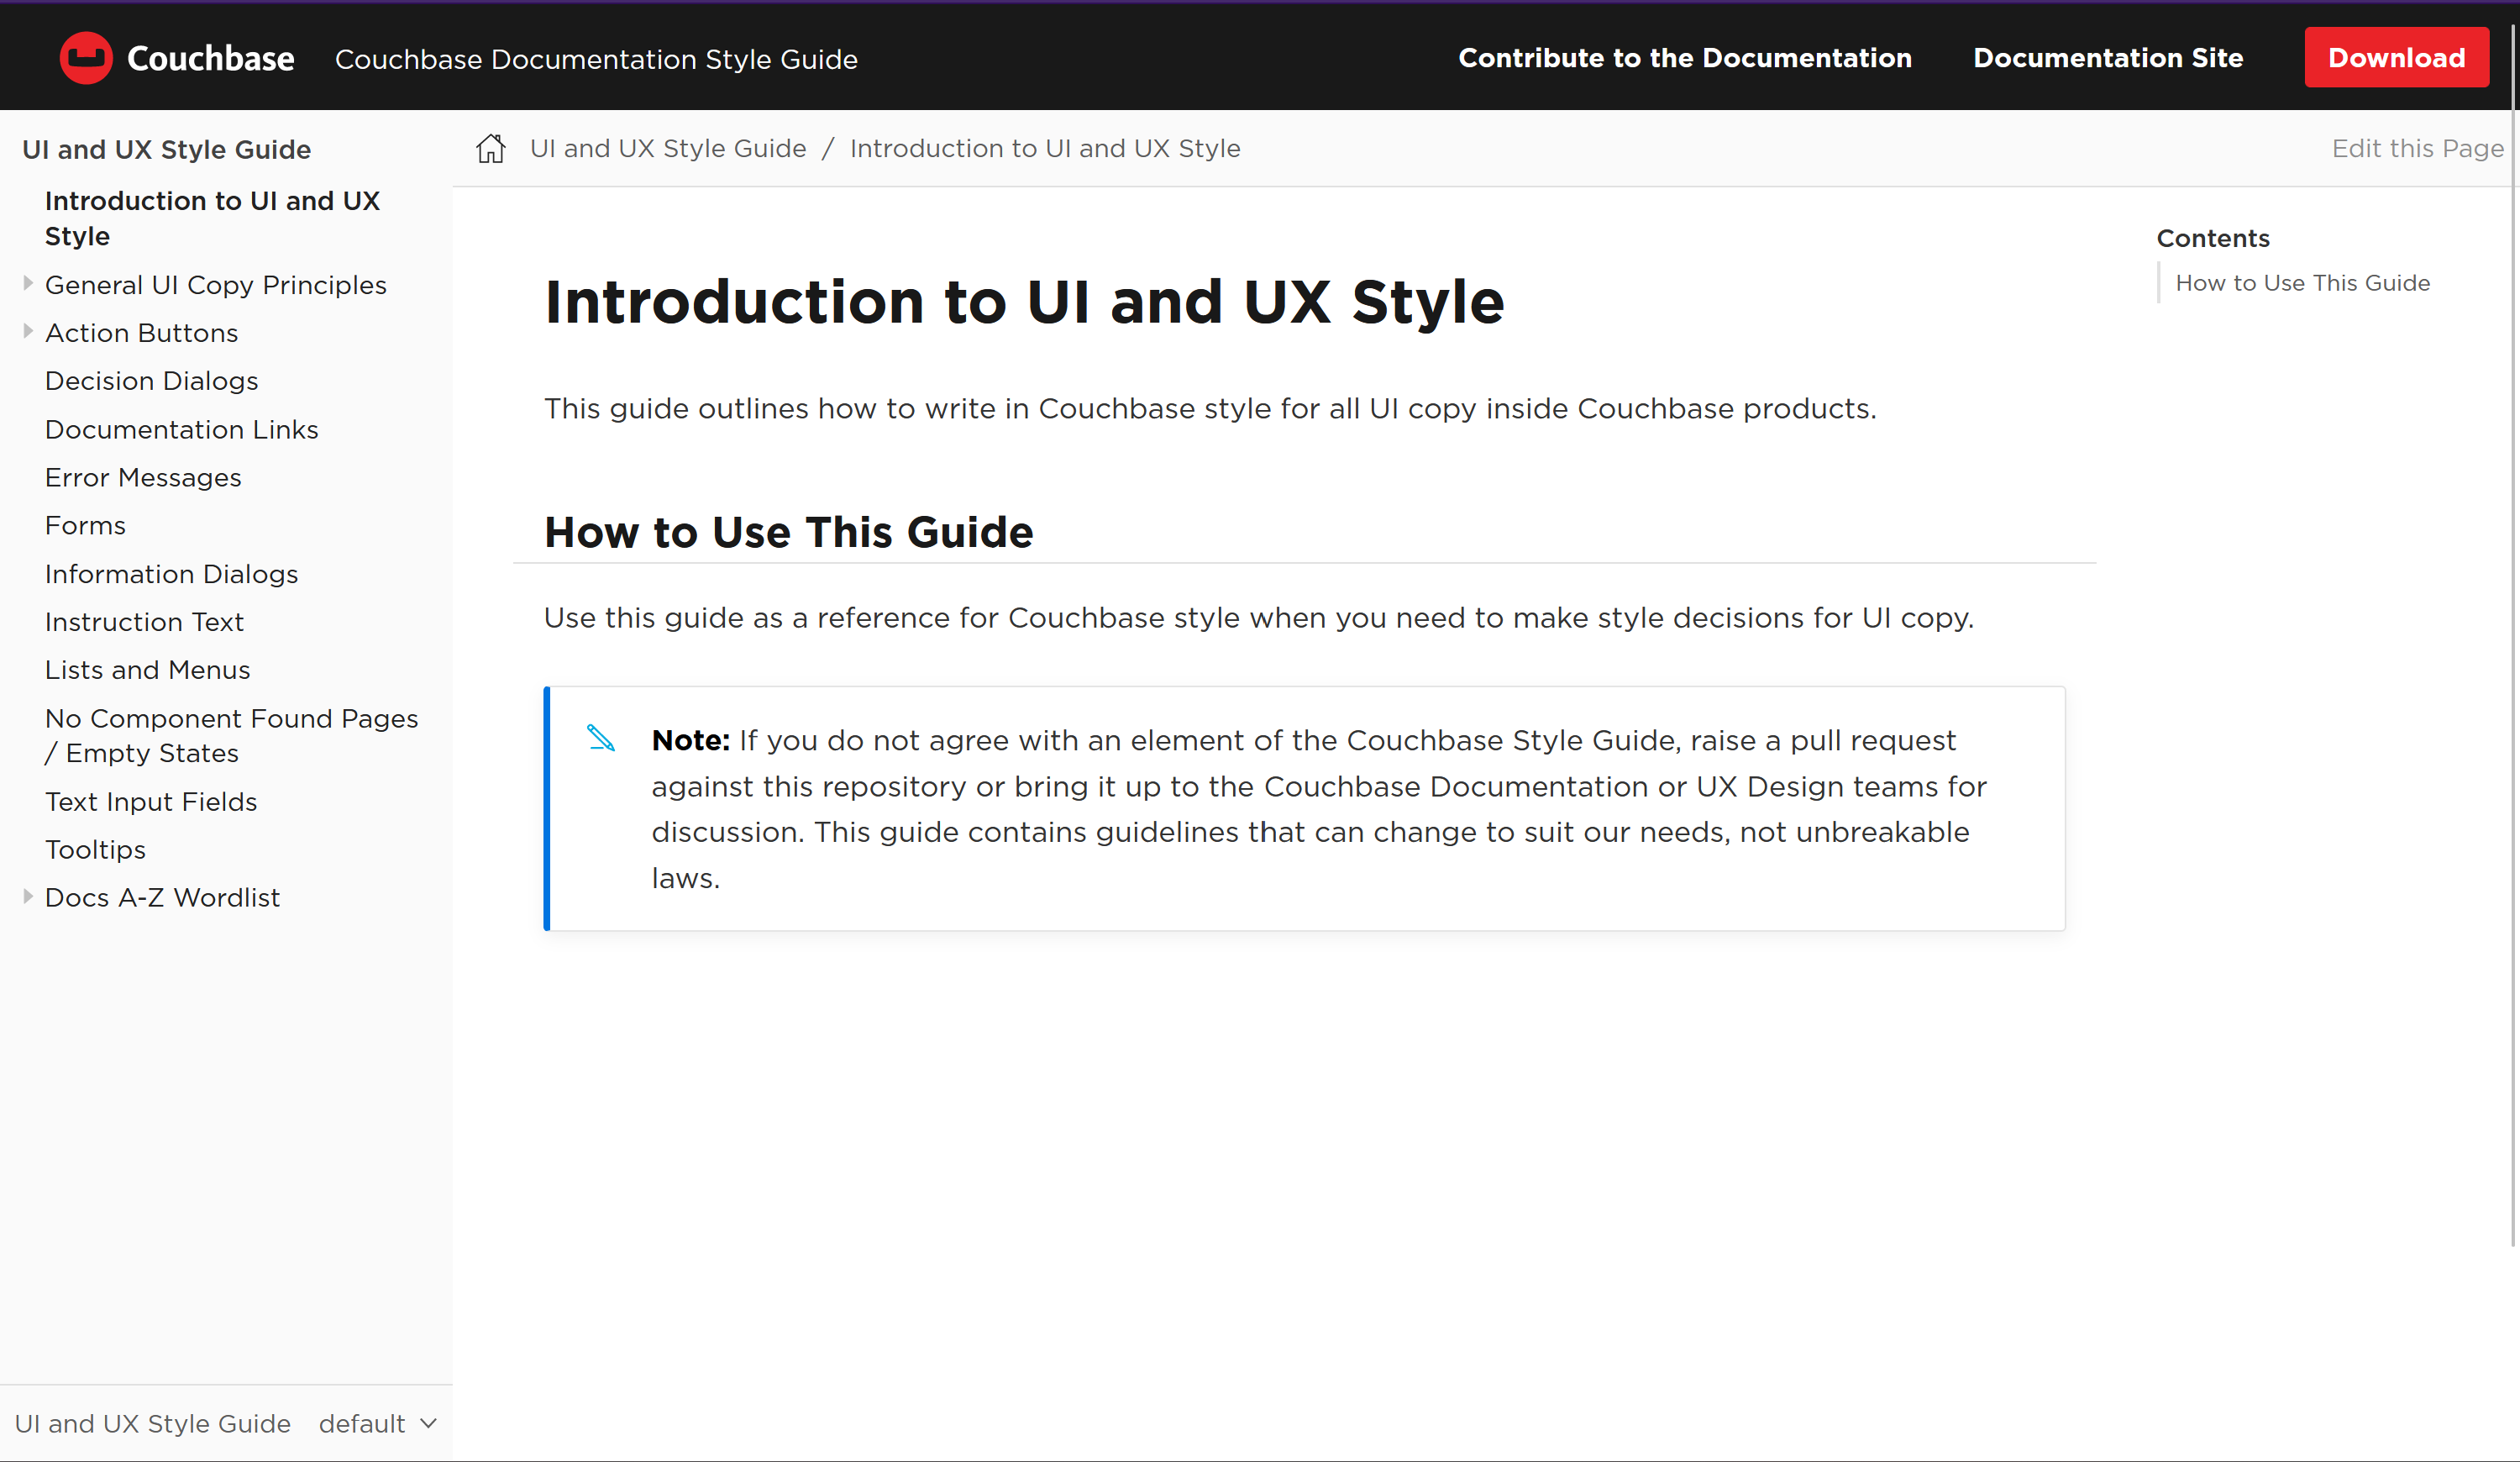Open the home breadcrumb icon
The image size is (2520, 1462).
tap(490, 148)
